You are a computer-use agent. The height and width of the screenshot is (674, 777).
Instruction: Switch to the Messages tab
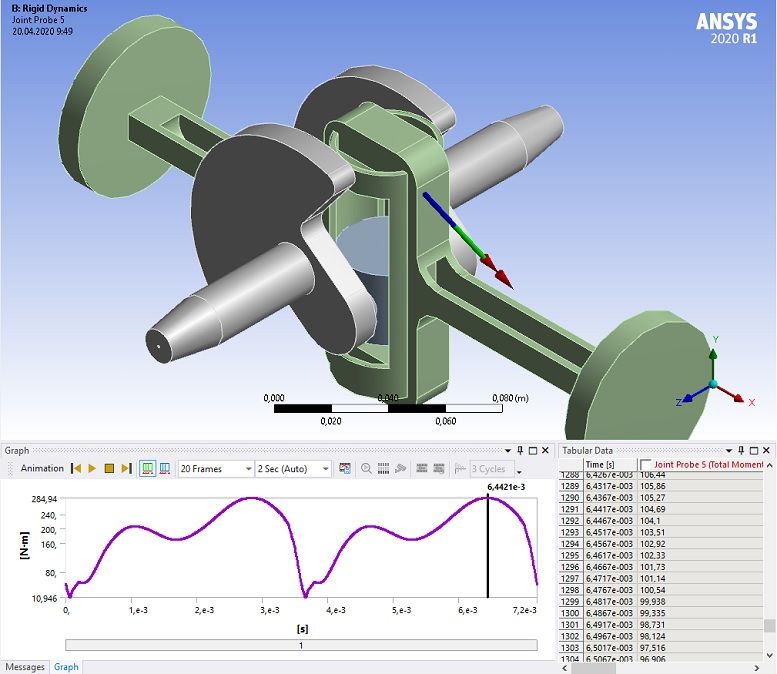(24, 667)
